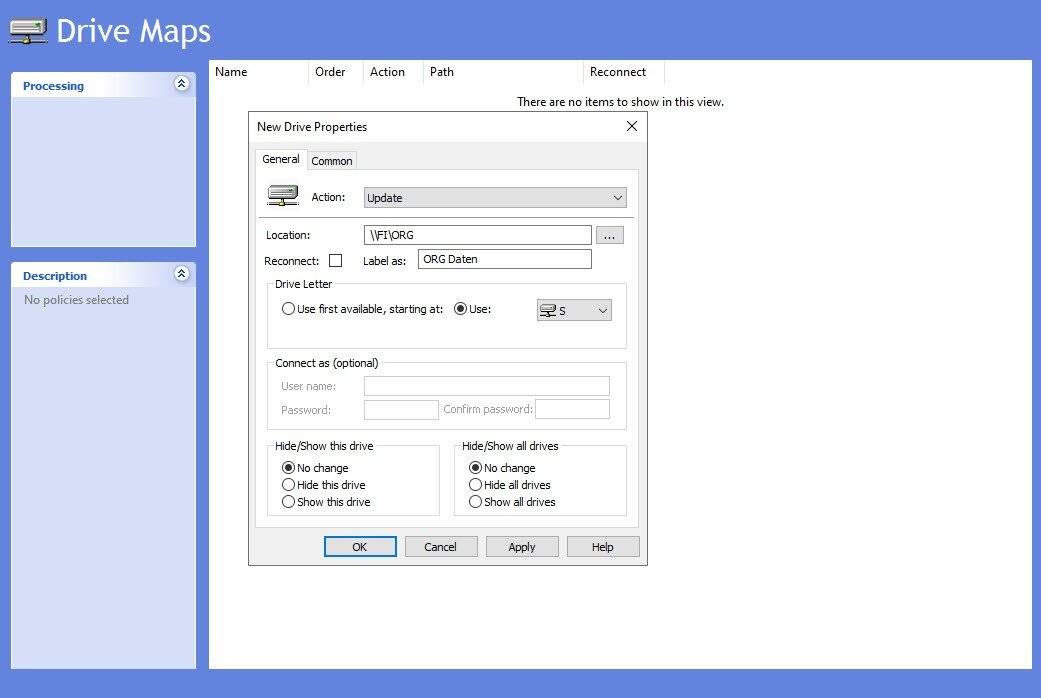The width and height of the screenshot is (1041, 698).
Task: Sort list by the Path column header
Action: 442,72
